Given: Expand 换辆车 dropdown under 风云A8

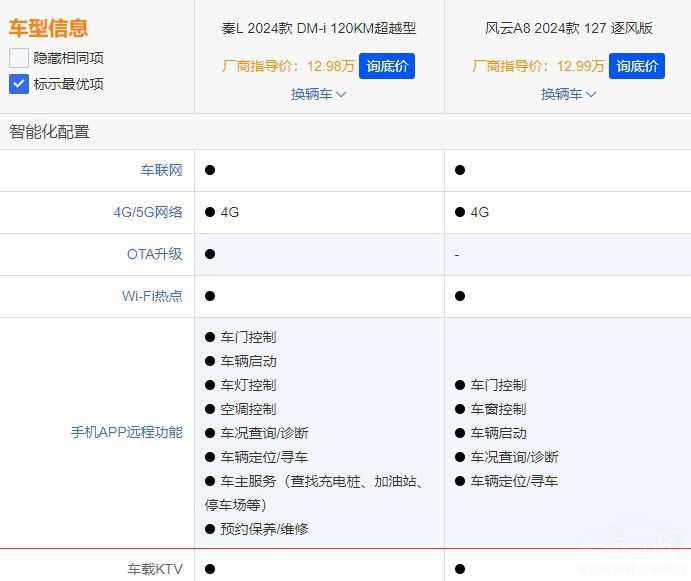Looking at the screenshot, I should 568,94.
